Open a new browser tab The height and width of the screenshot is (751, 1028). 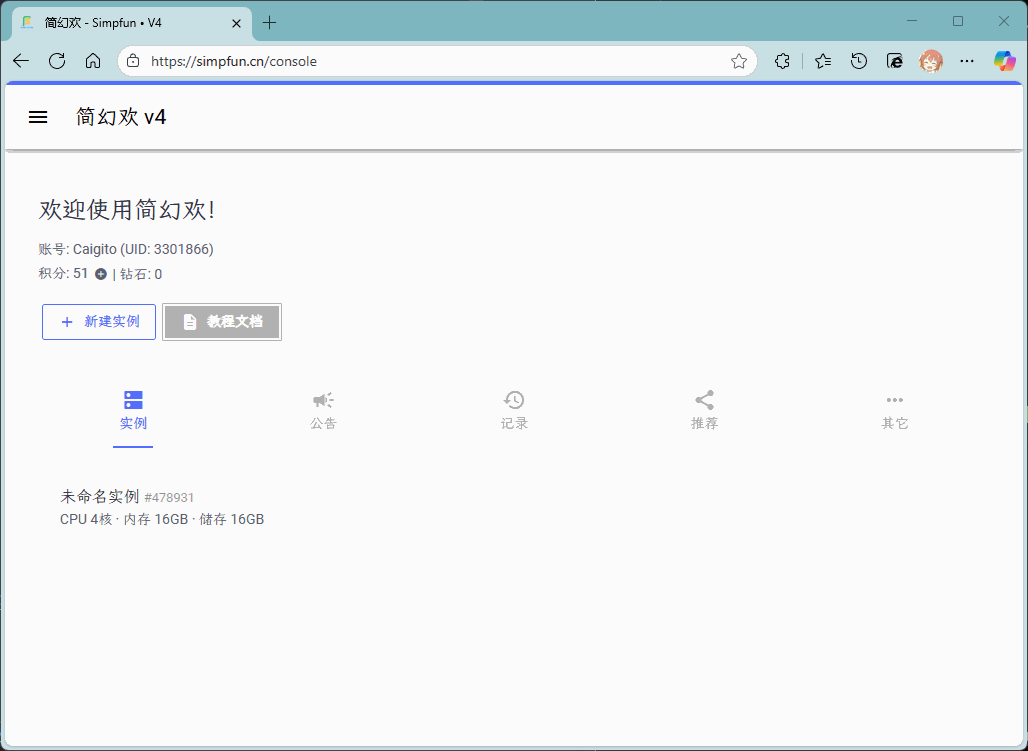coord(269,23)
